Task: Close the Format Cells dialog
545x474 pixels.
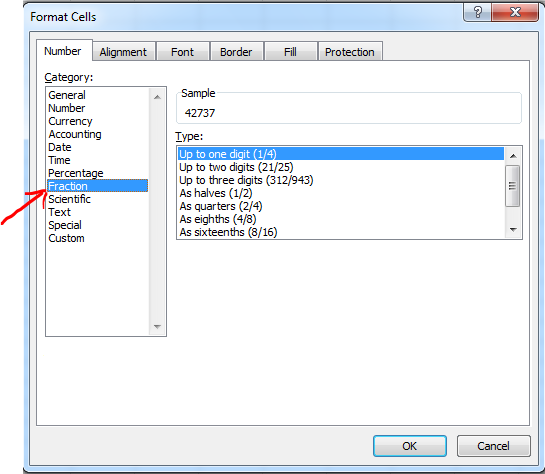Action: click(x=515, y=13)
